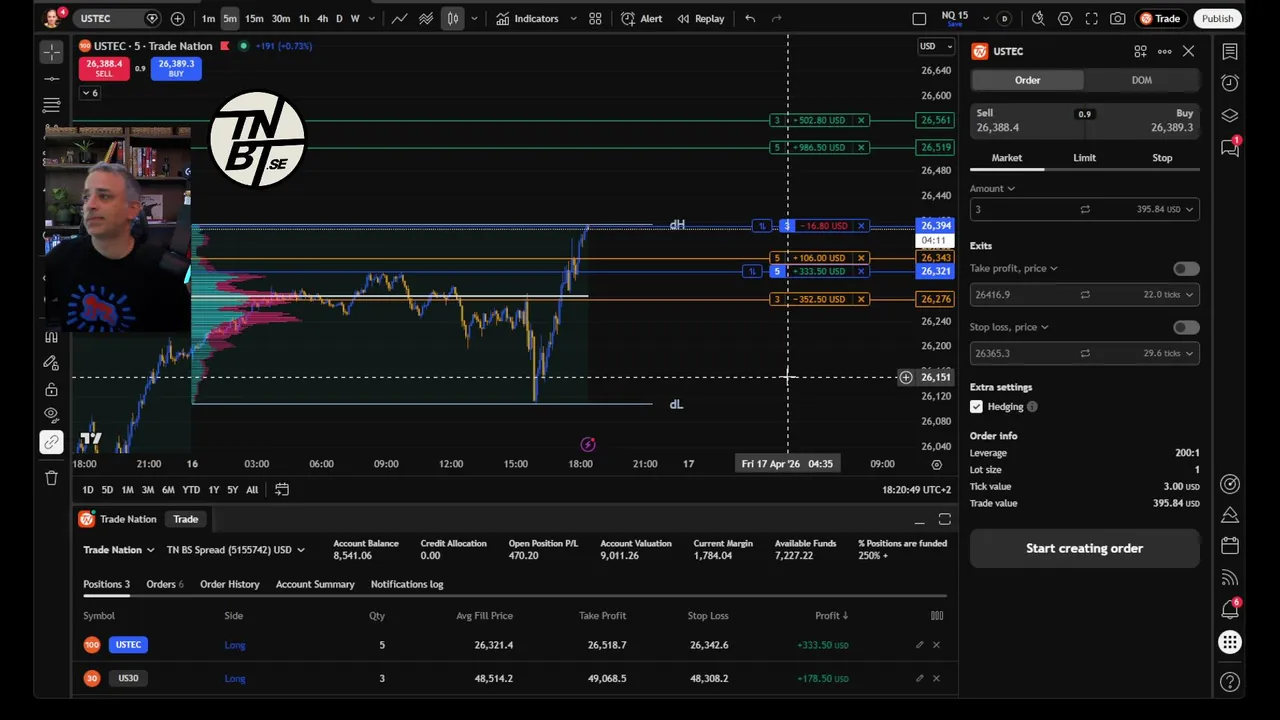The width and height of the screenshot is (1280, 720).
Task: Open the Help Center question icon
Action: coord(1230,682)
